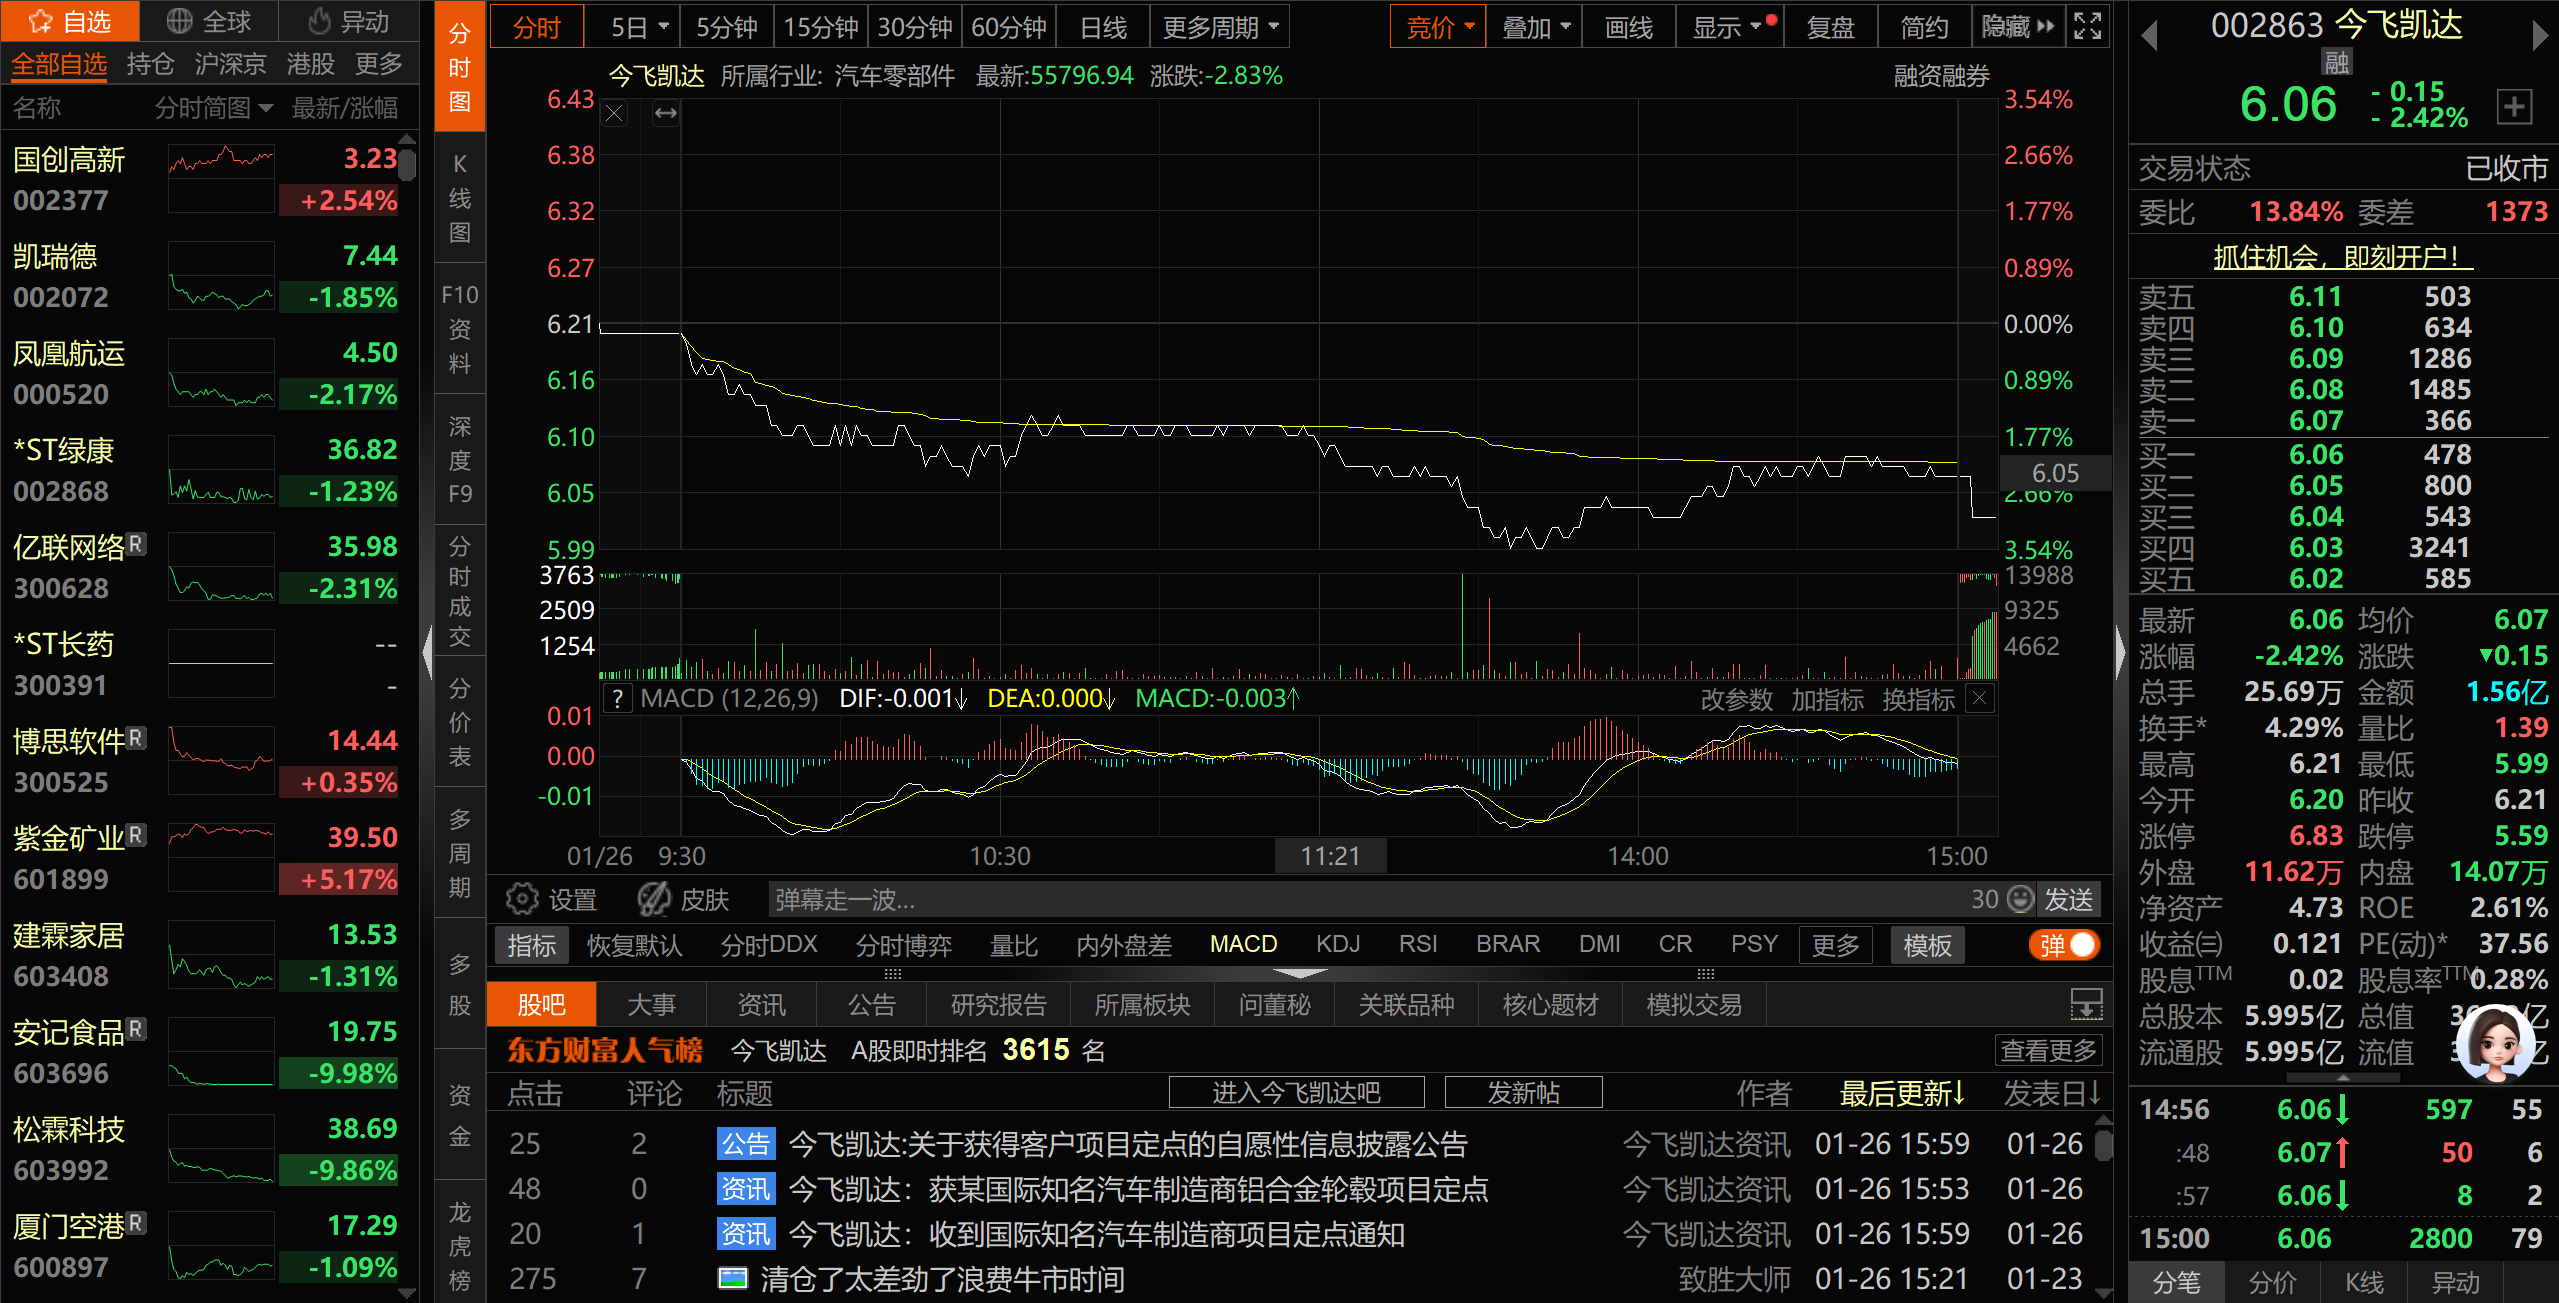Switch to the 日线 chart tab
Viewport: 2559px width, 1303px height.
click(x=1103, y=27)
